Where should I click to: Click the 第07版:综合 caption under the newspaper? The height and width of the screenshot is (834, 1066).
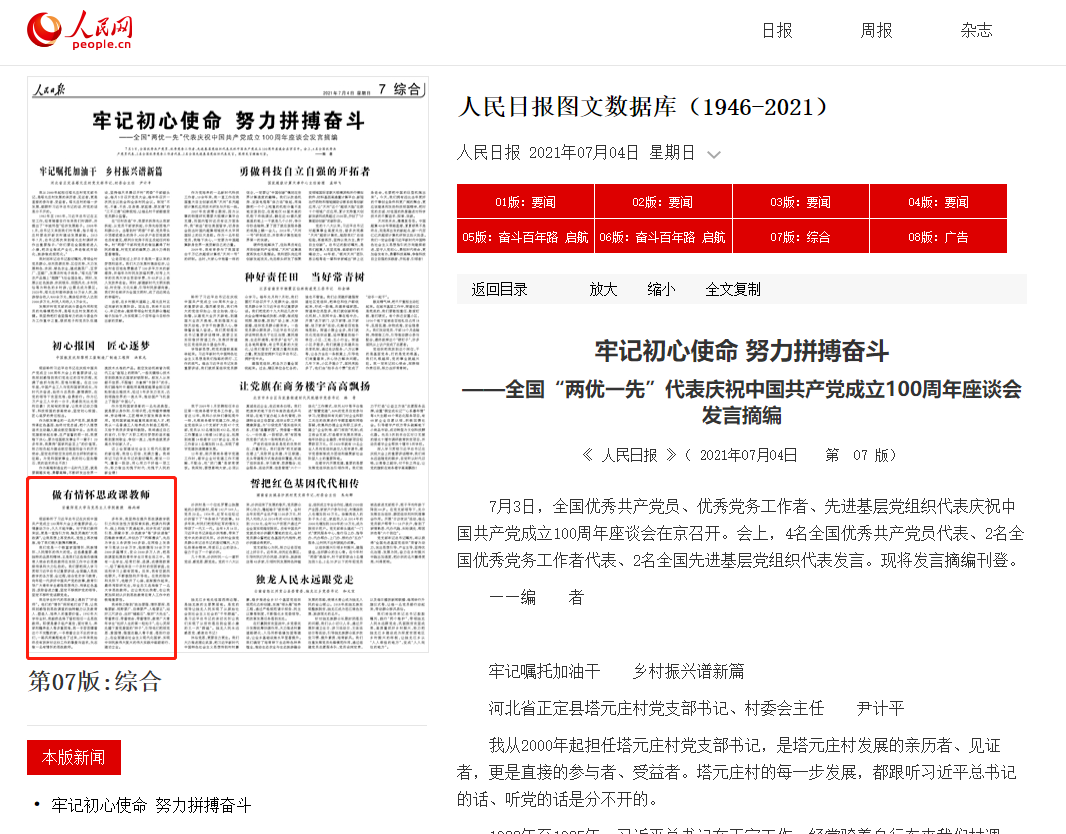[x=94, y=681]
